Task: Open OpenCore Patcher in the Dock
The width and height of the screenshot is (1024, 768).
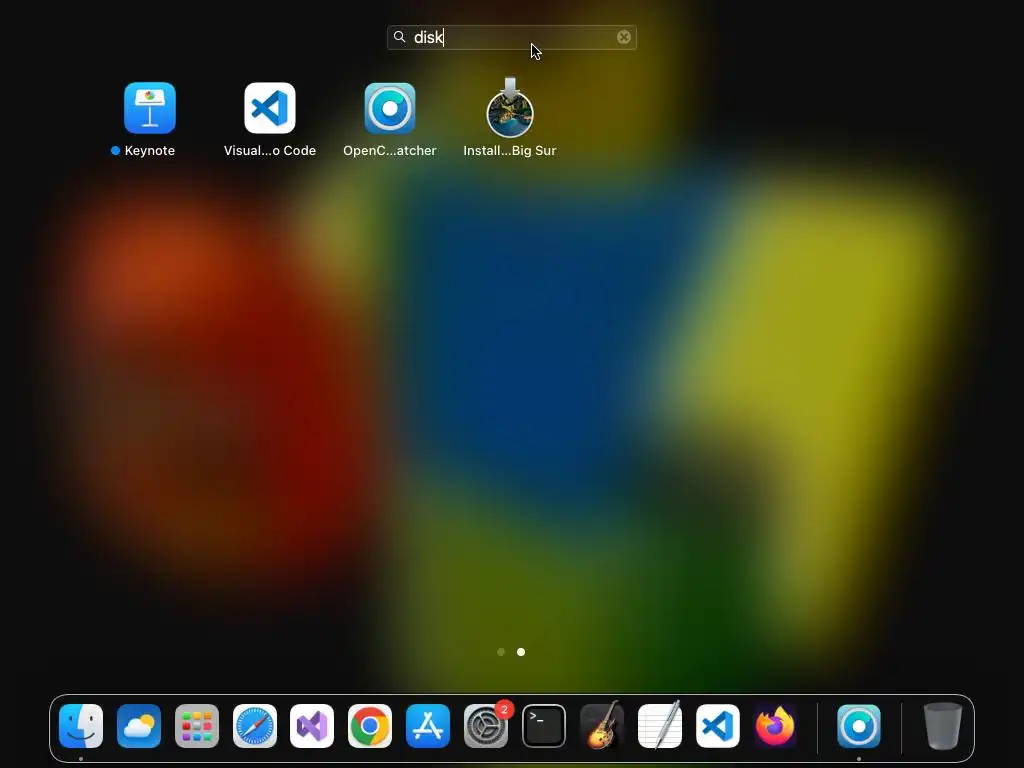Action: click(x=859, y=726)
